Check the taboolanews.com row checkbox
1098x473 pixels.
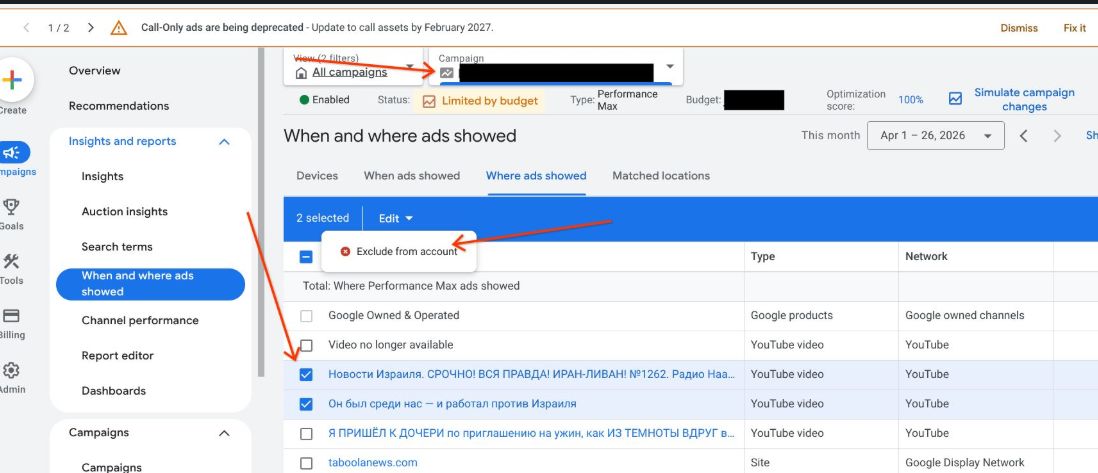[x=306, y=463]
